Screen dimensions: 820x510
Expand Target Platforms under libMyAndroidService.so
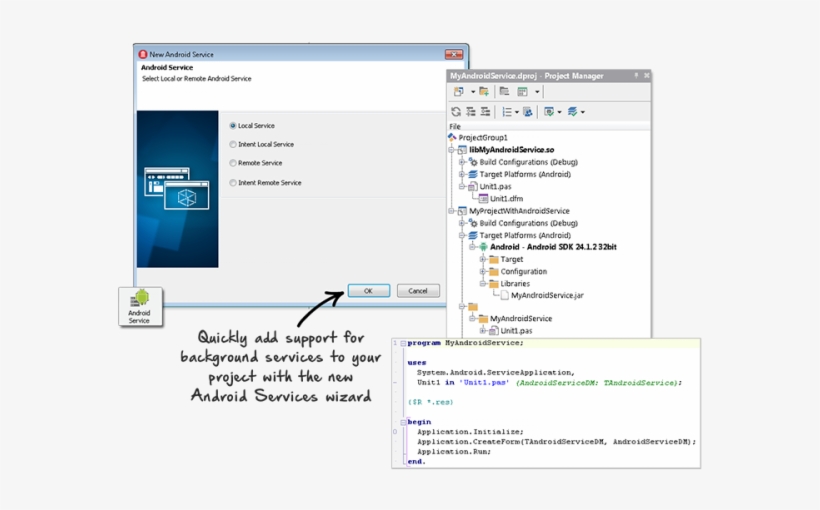pyautogui.click(x=462, y=174)
